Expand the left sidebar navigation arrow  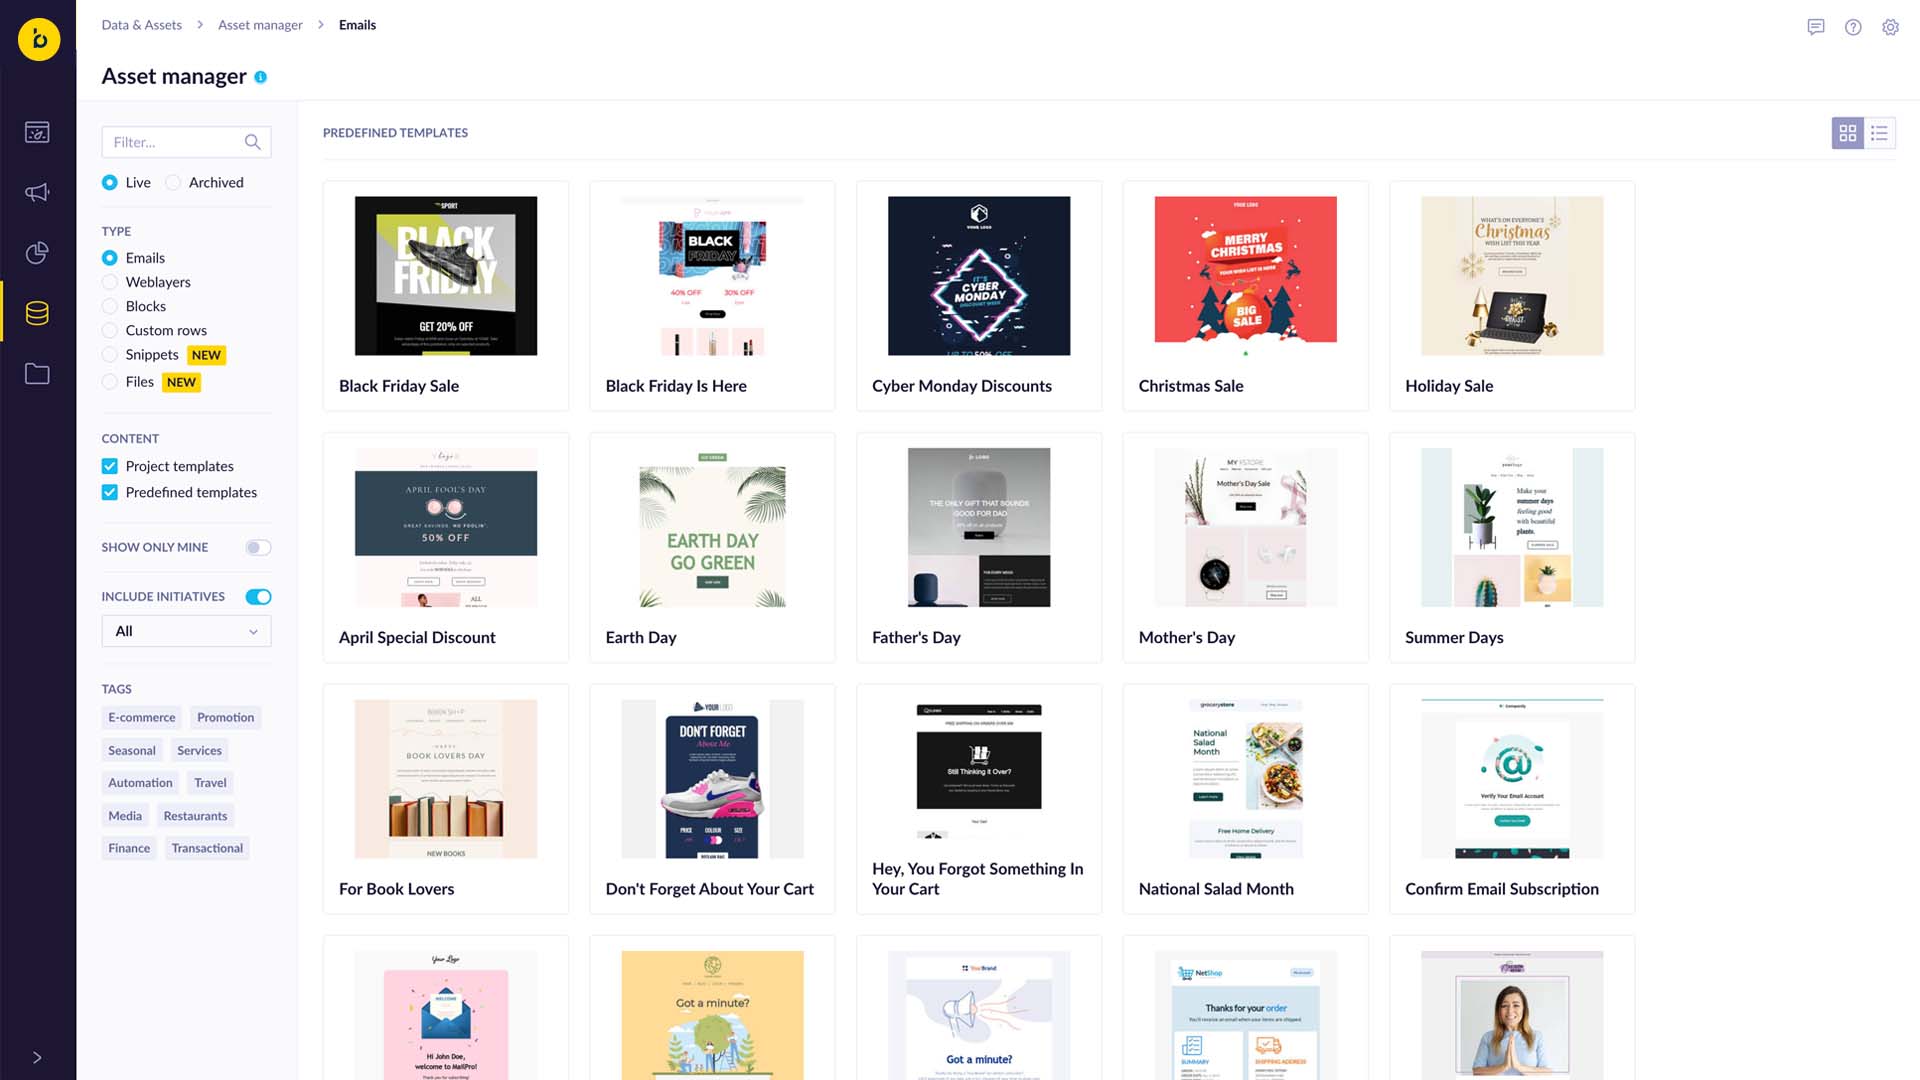[x=37, y=1057]
